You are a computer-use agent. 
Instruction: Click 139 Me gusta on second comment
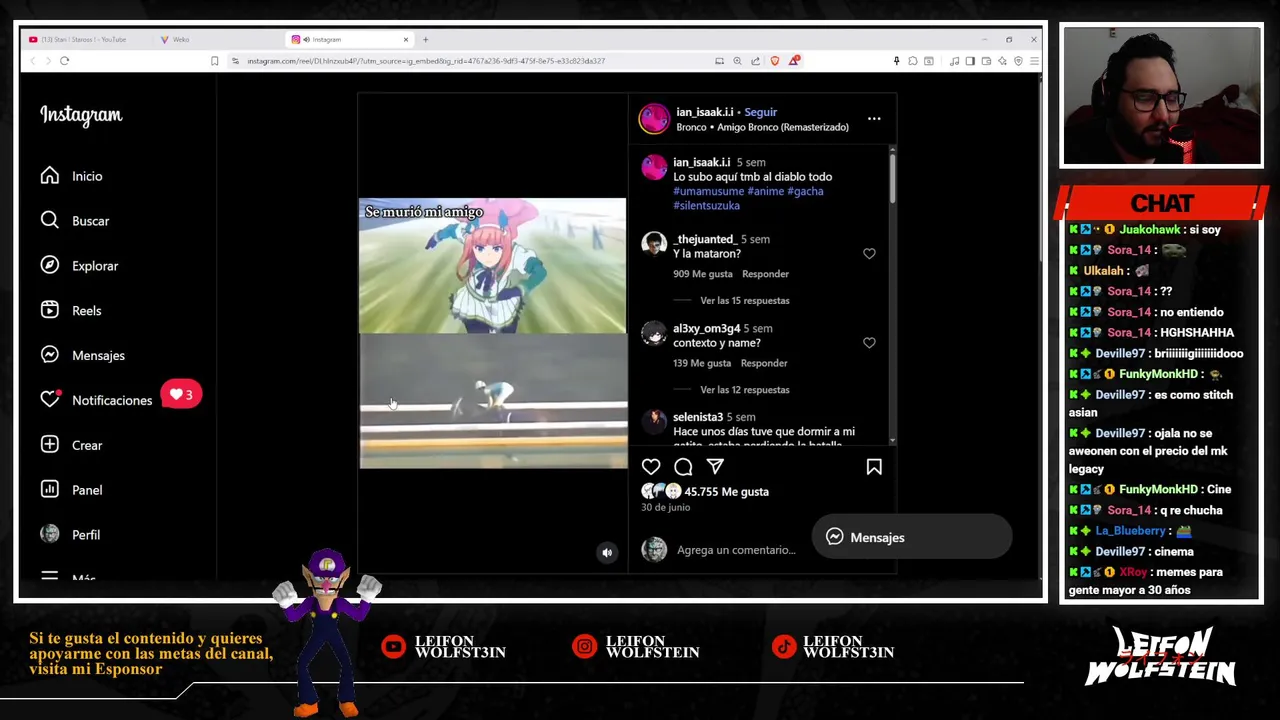pyautogui.click(x=703, y=363)
